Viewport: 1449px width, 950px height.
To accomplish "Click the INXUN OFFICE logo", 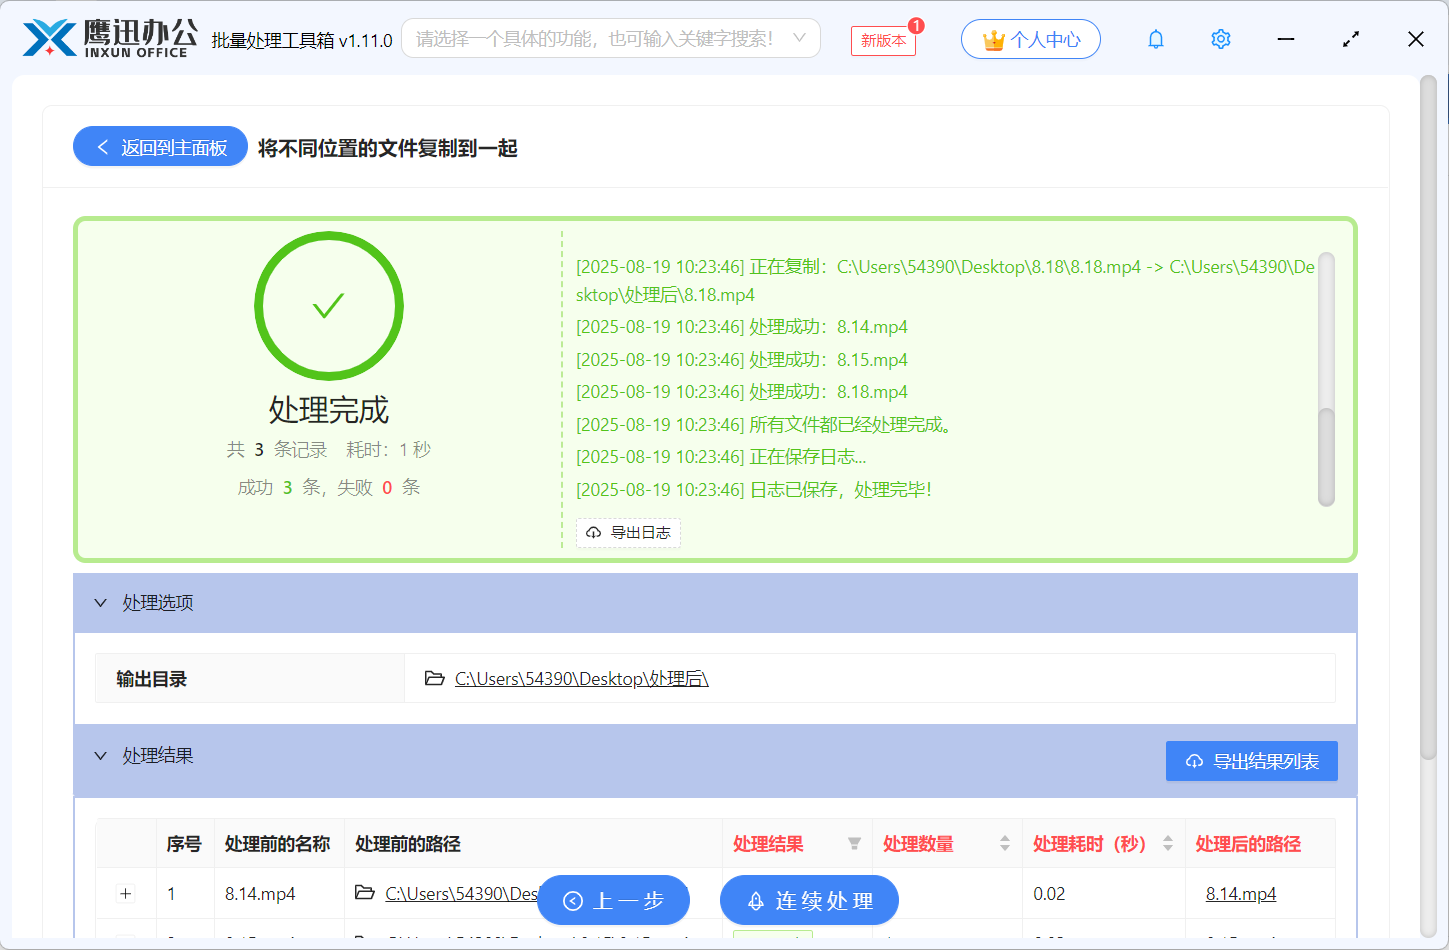I will pos(110,39).
